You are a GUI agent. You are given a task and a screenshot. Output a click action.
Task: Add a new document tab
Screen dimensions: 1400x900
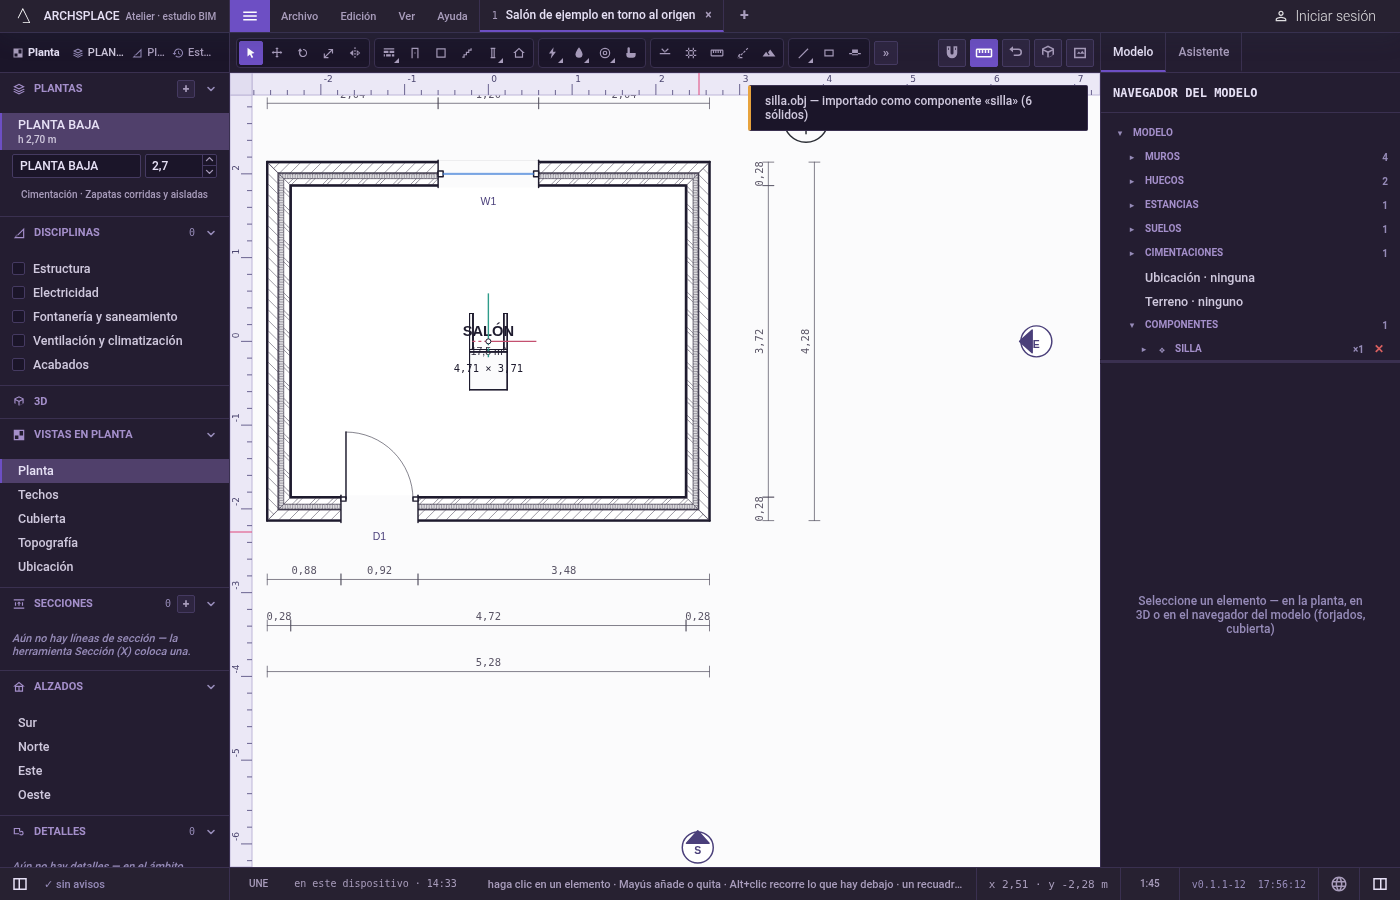(744, 15)
